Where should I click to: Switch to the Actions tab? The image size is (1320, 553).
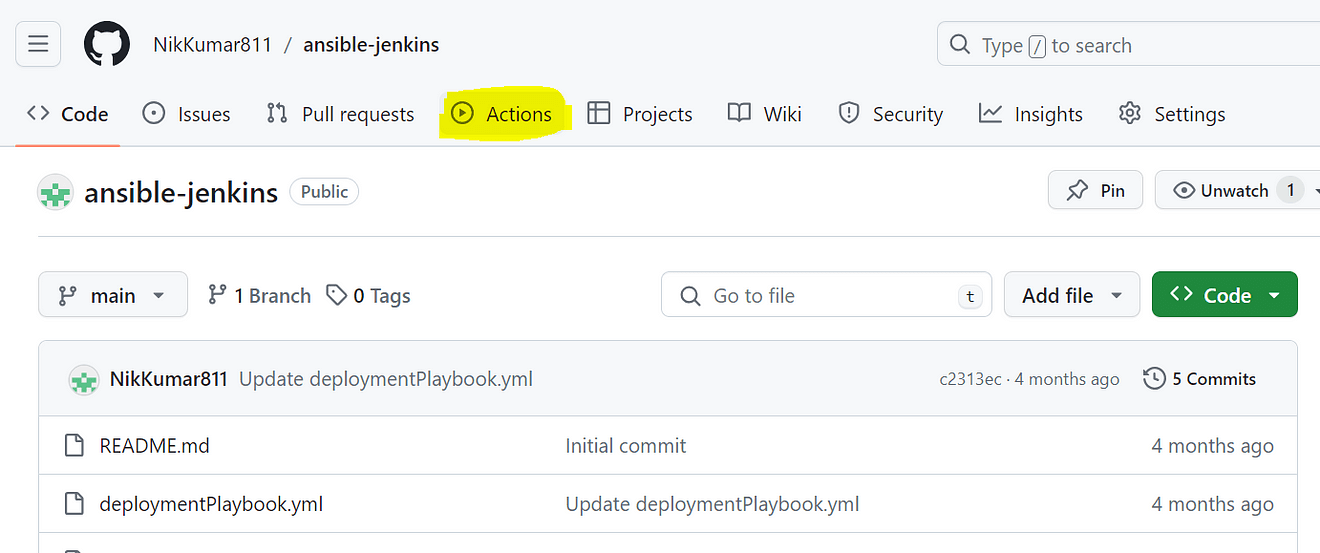502,114
